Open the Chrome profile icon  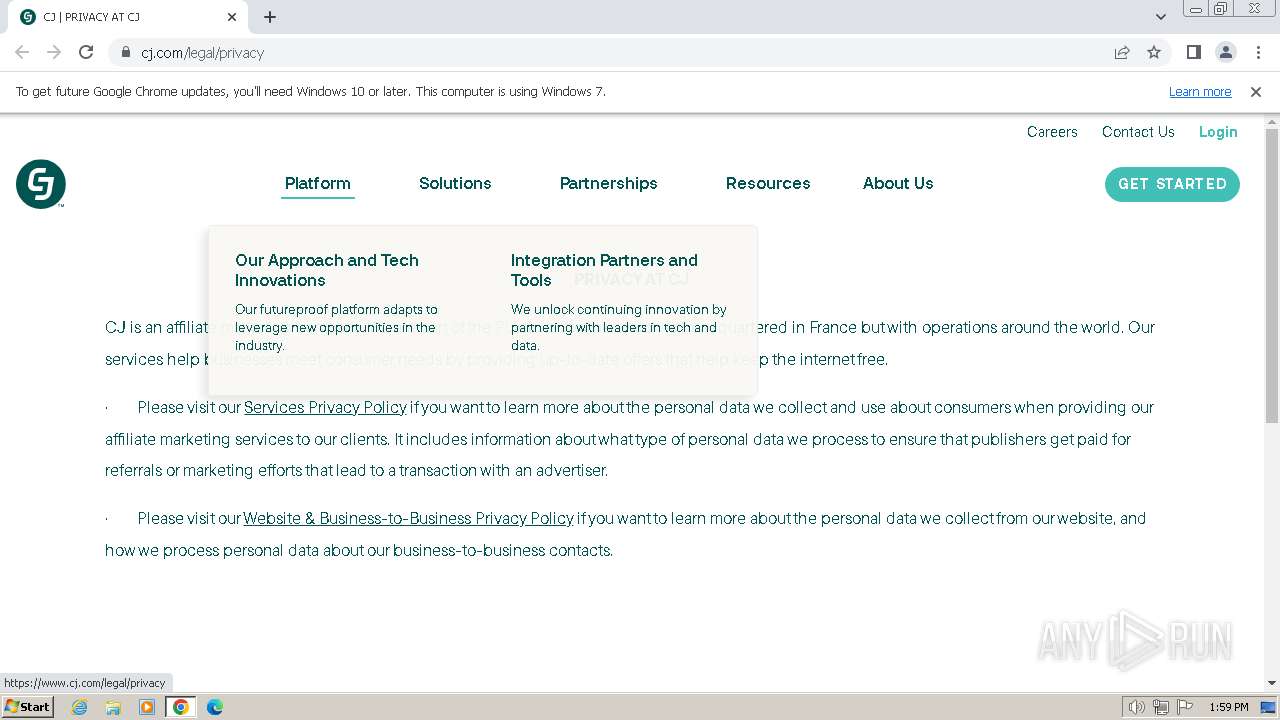coord(1225,52)
